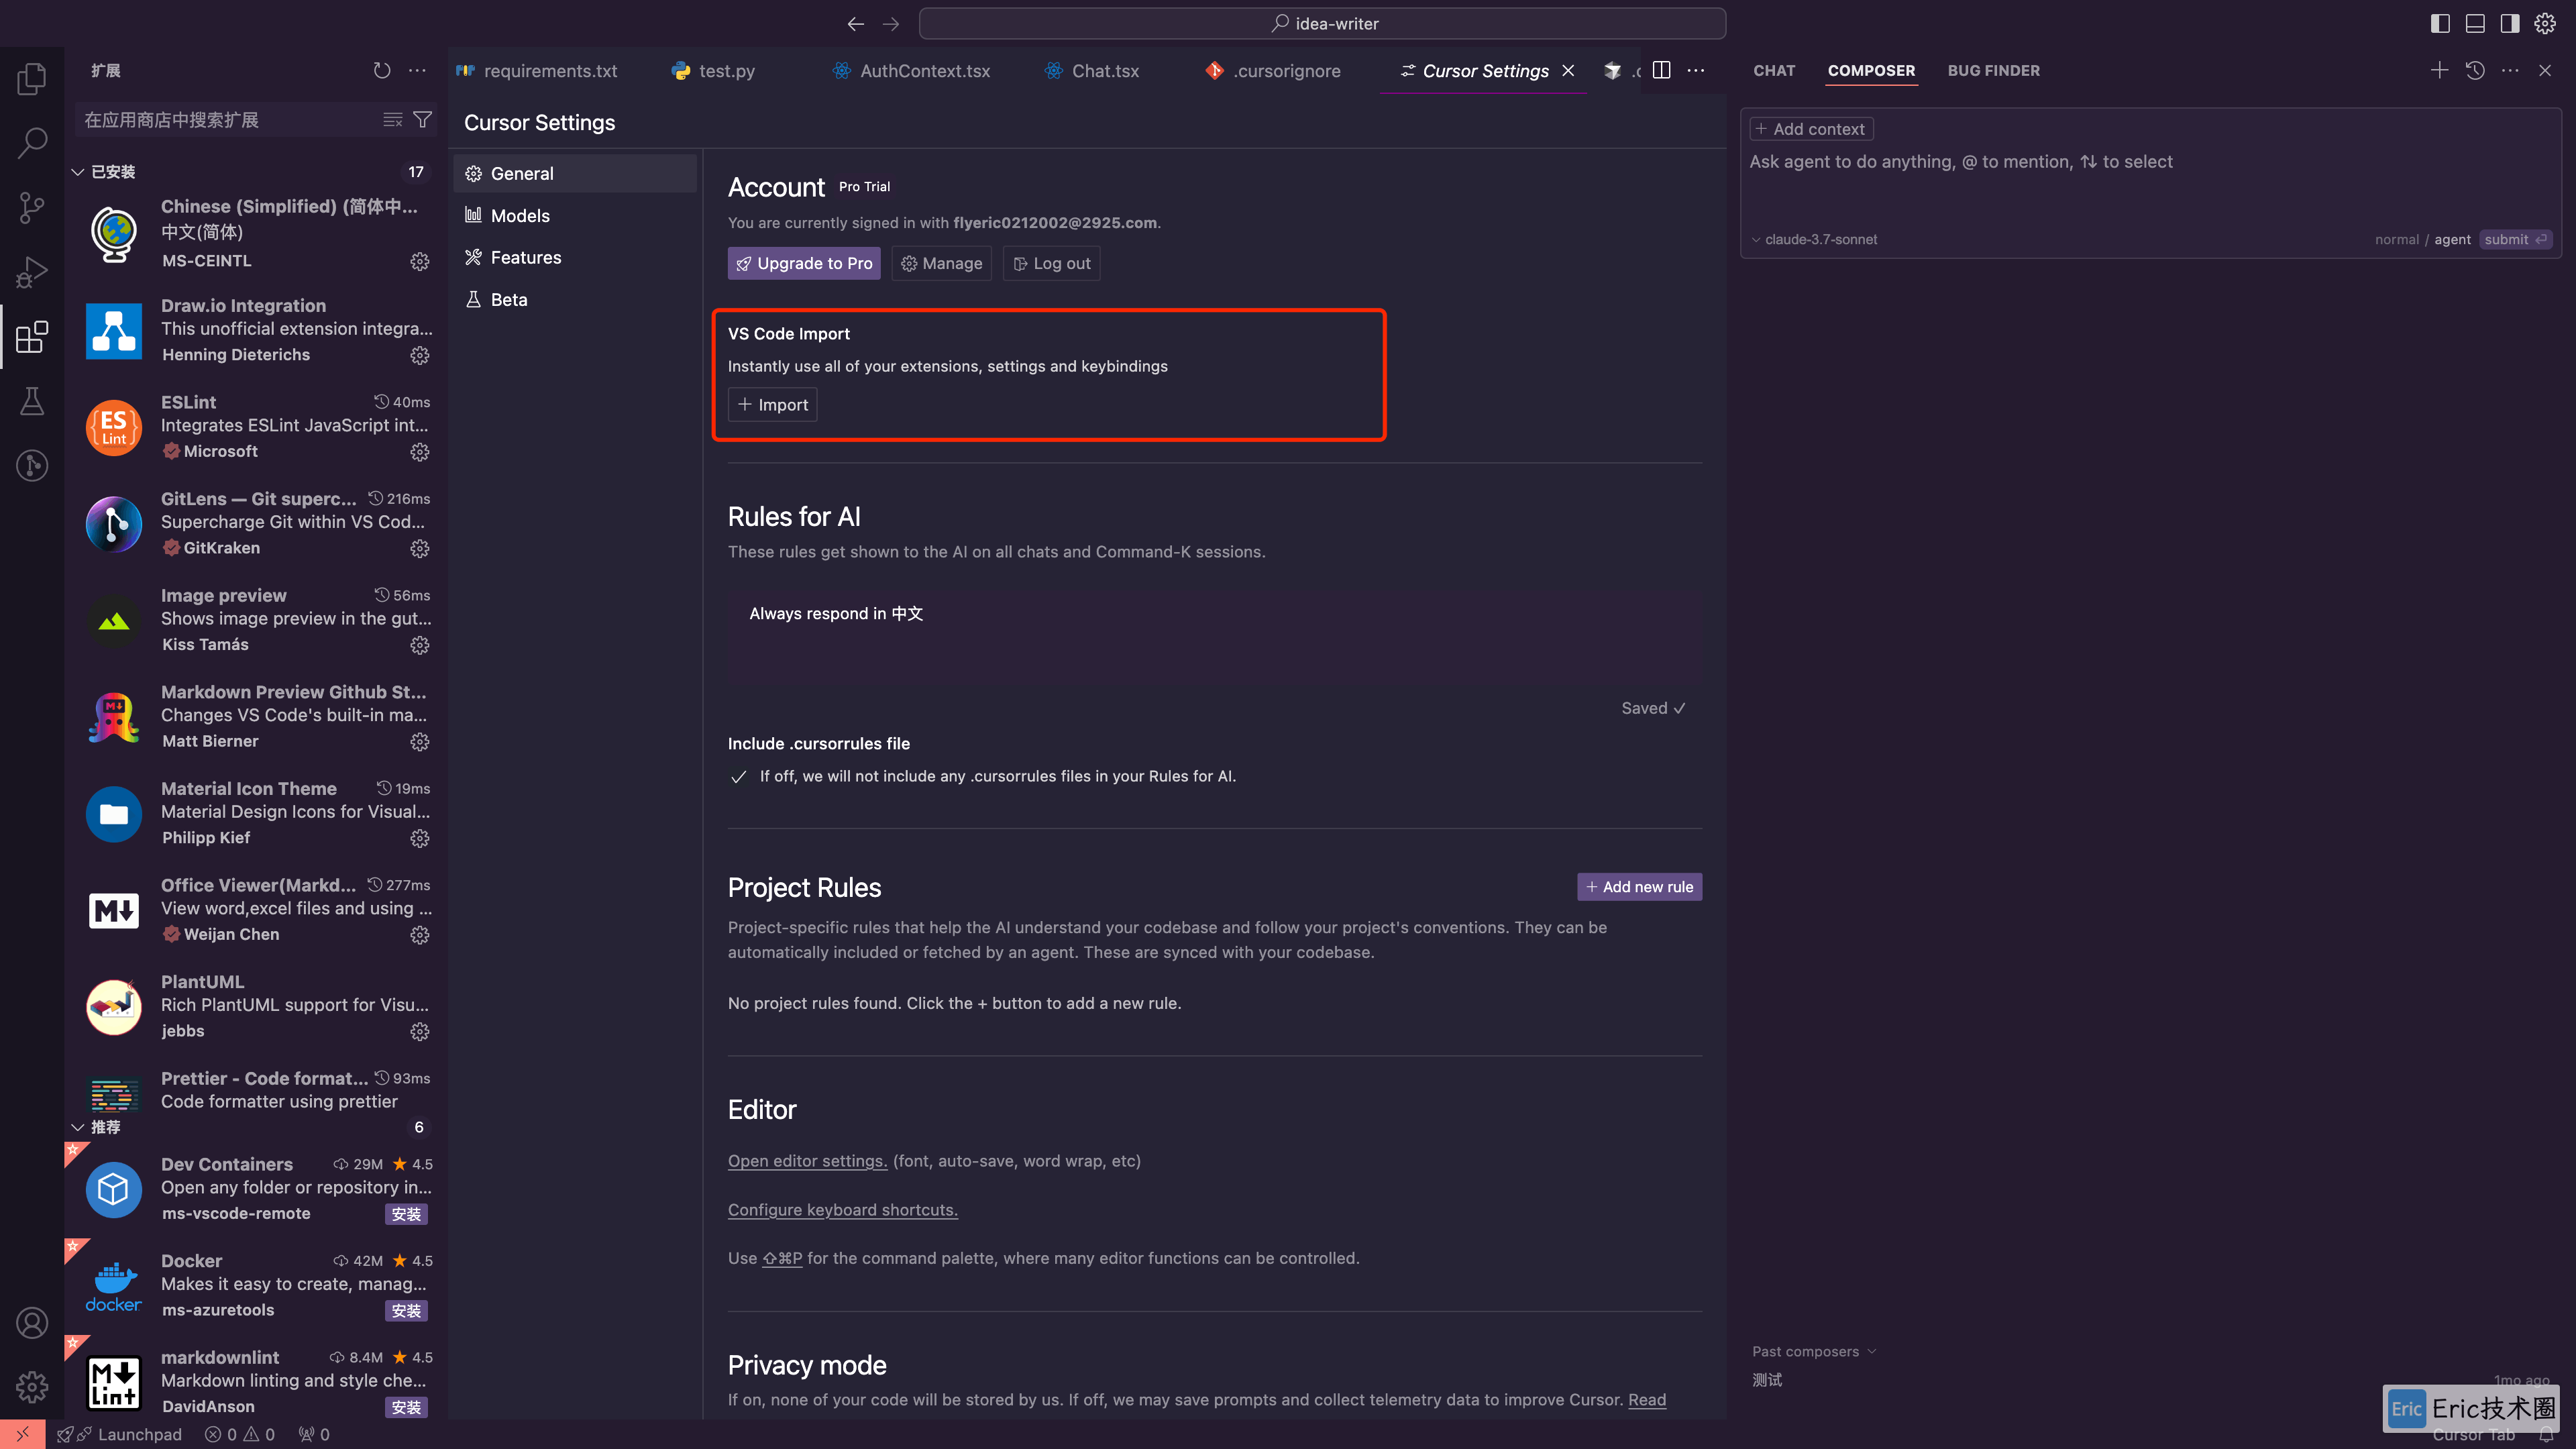Open editor more actions ellipsis menu

tap(1696, 70)
